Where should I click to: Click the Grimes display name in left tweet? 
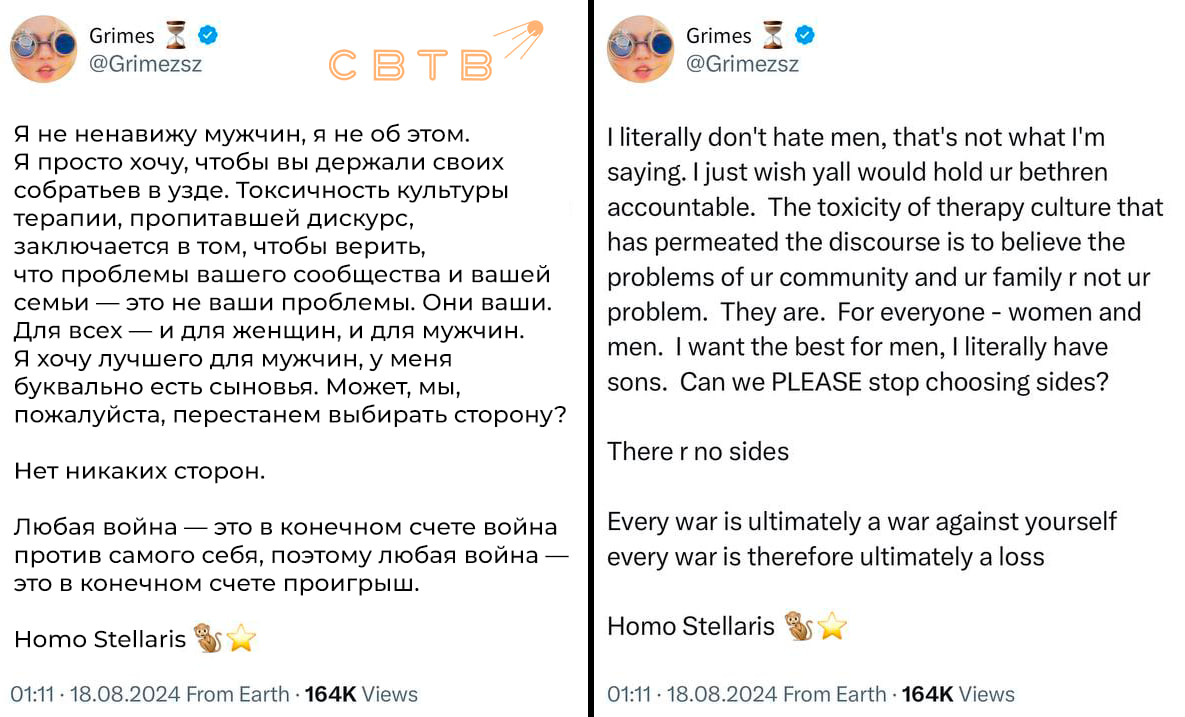pos(122,36)
